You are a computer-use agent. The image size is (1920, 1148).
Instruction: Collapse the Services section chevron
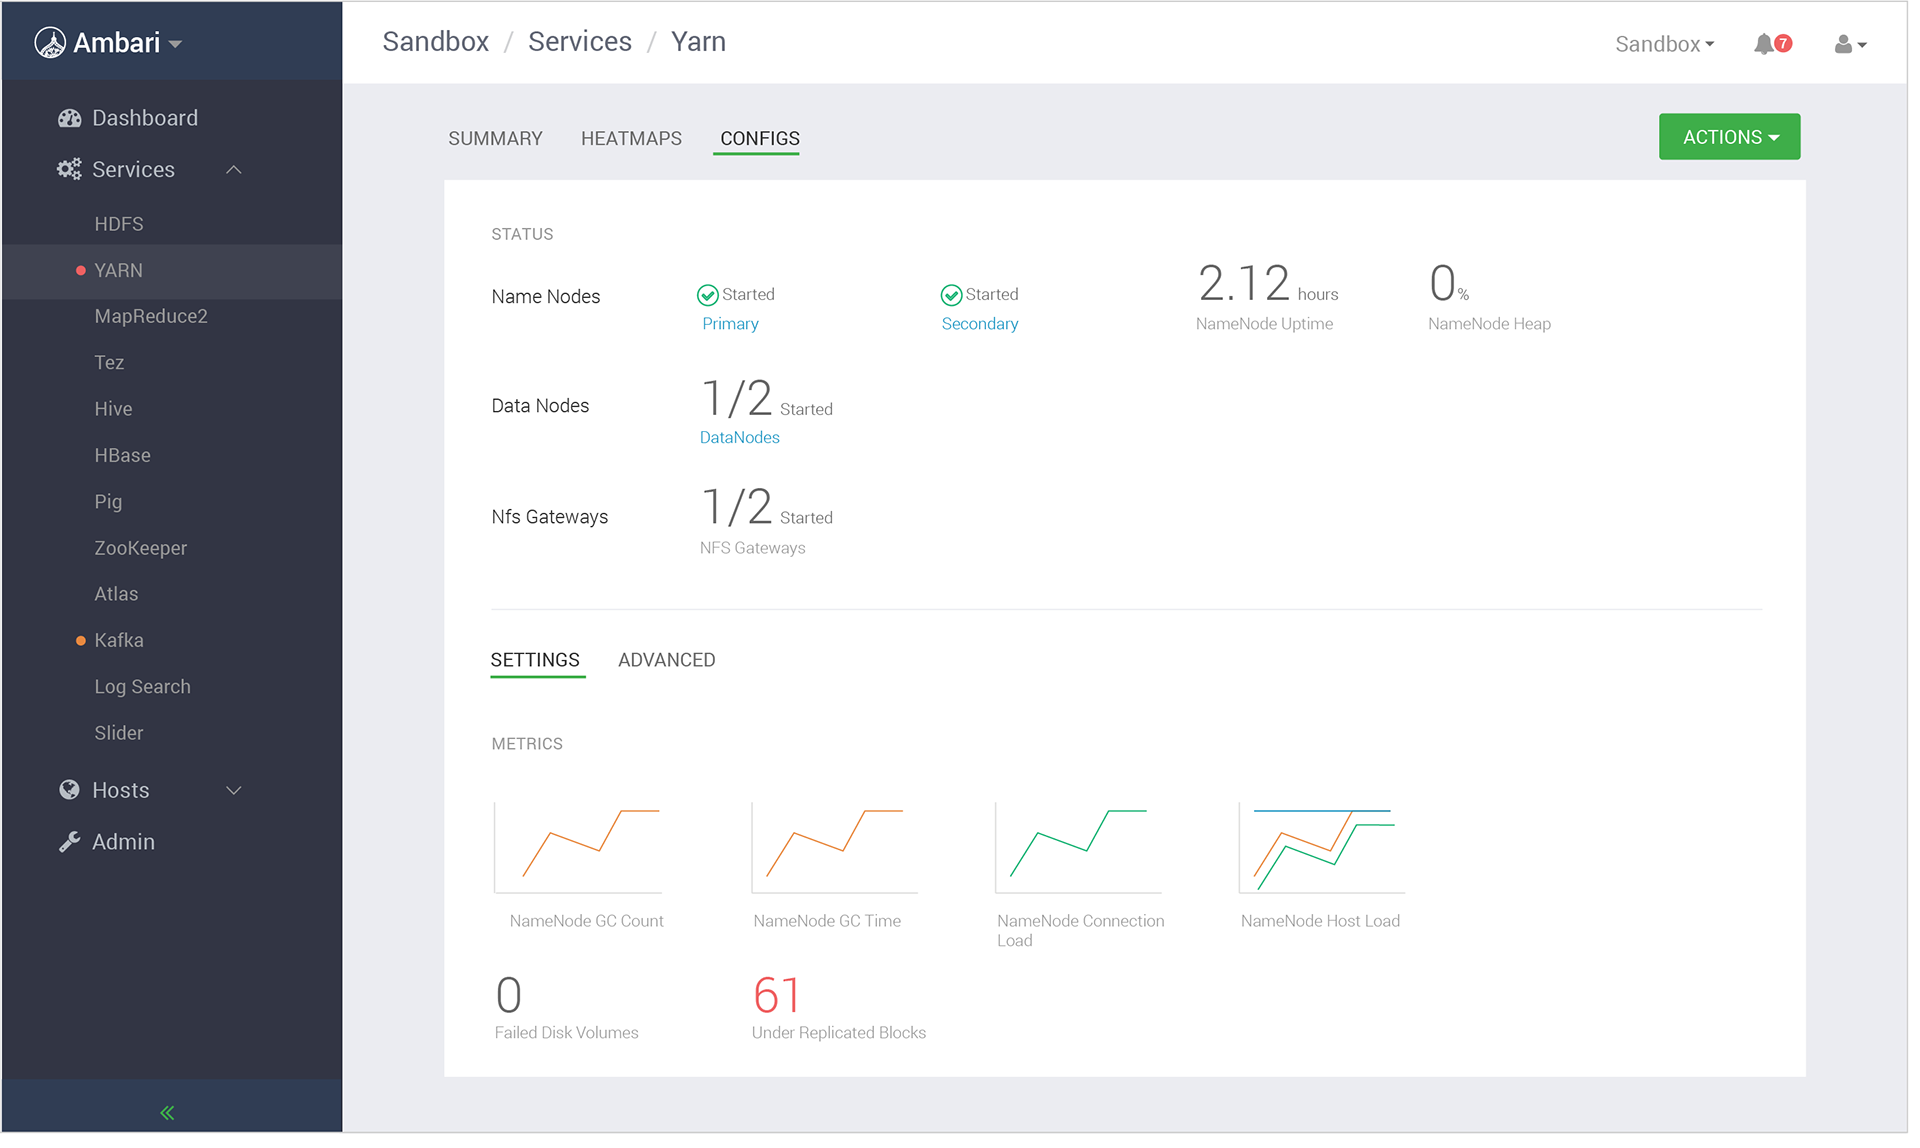click(234, 170)
